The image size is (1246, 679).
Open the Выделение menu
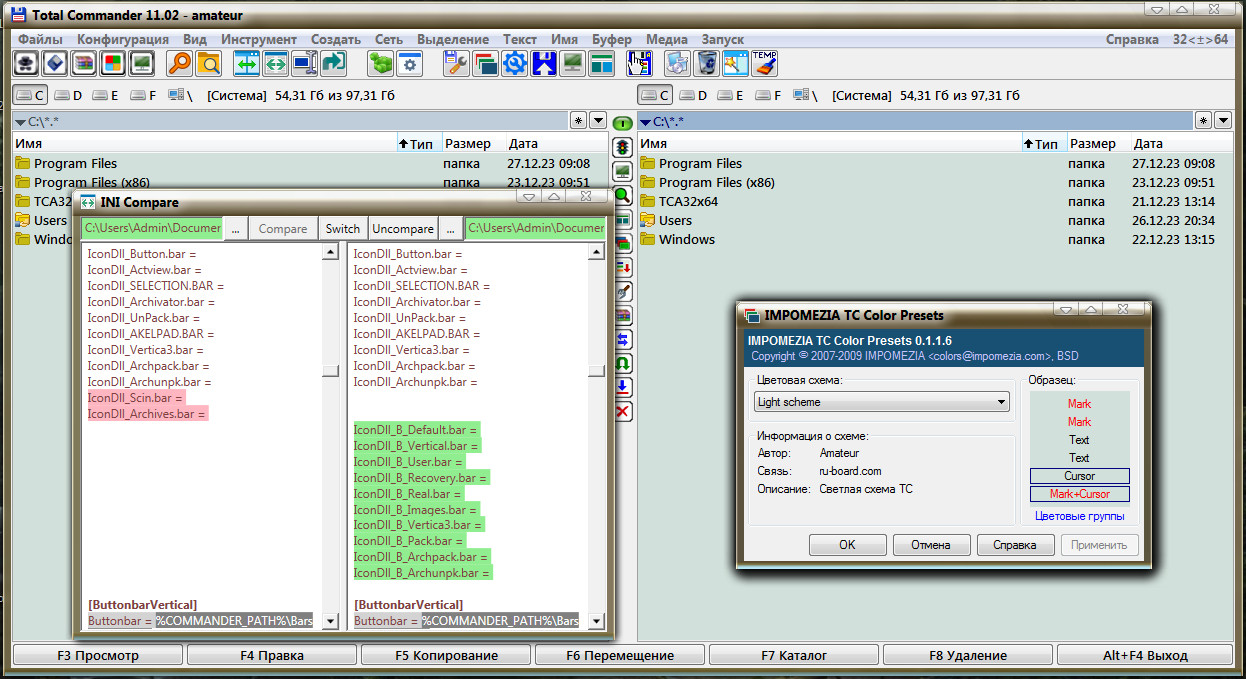453,39
